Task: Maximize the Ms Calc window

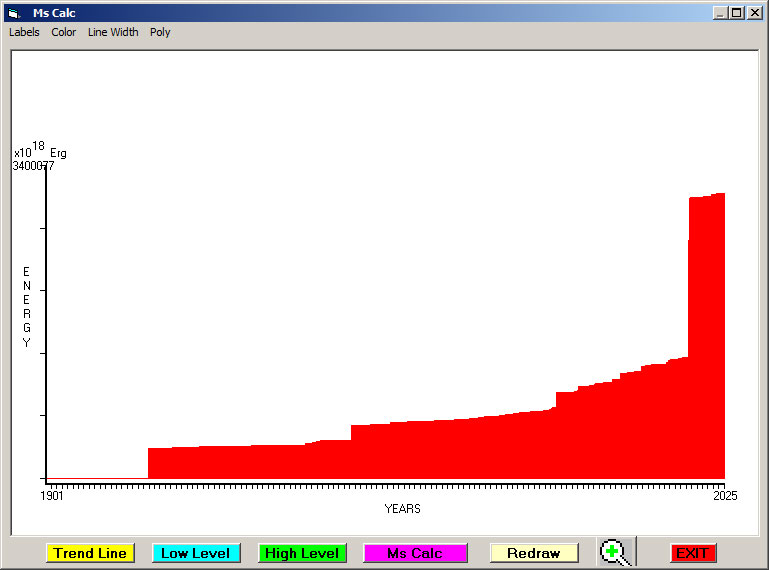Action: click(737, 13)
